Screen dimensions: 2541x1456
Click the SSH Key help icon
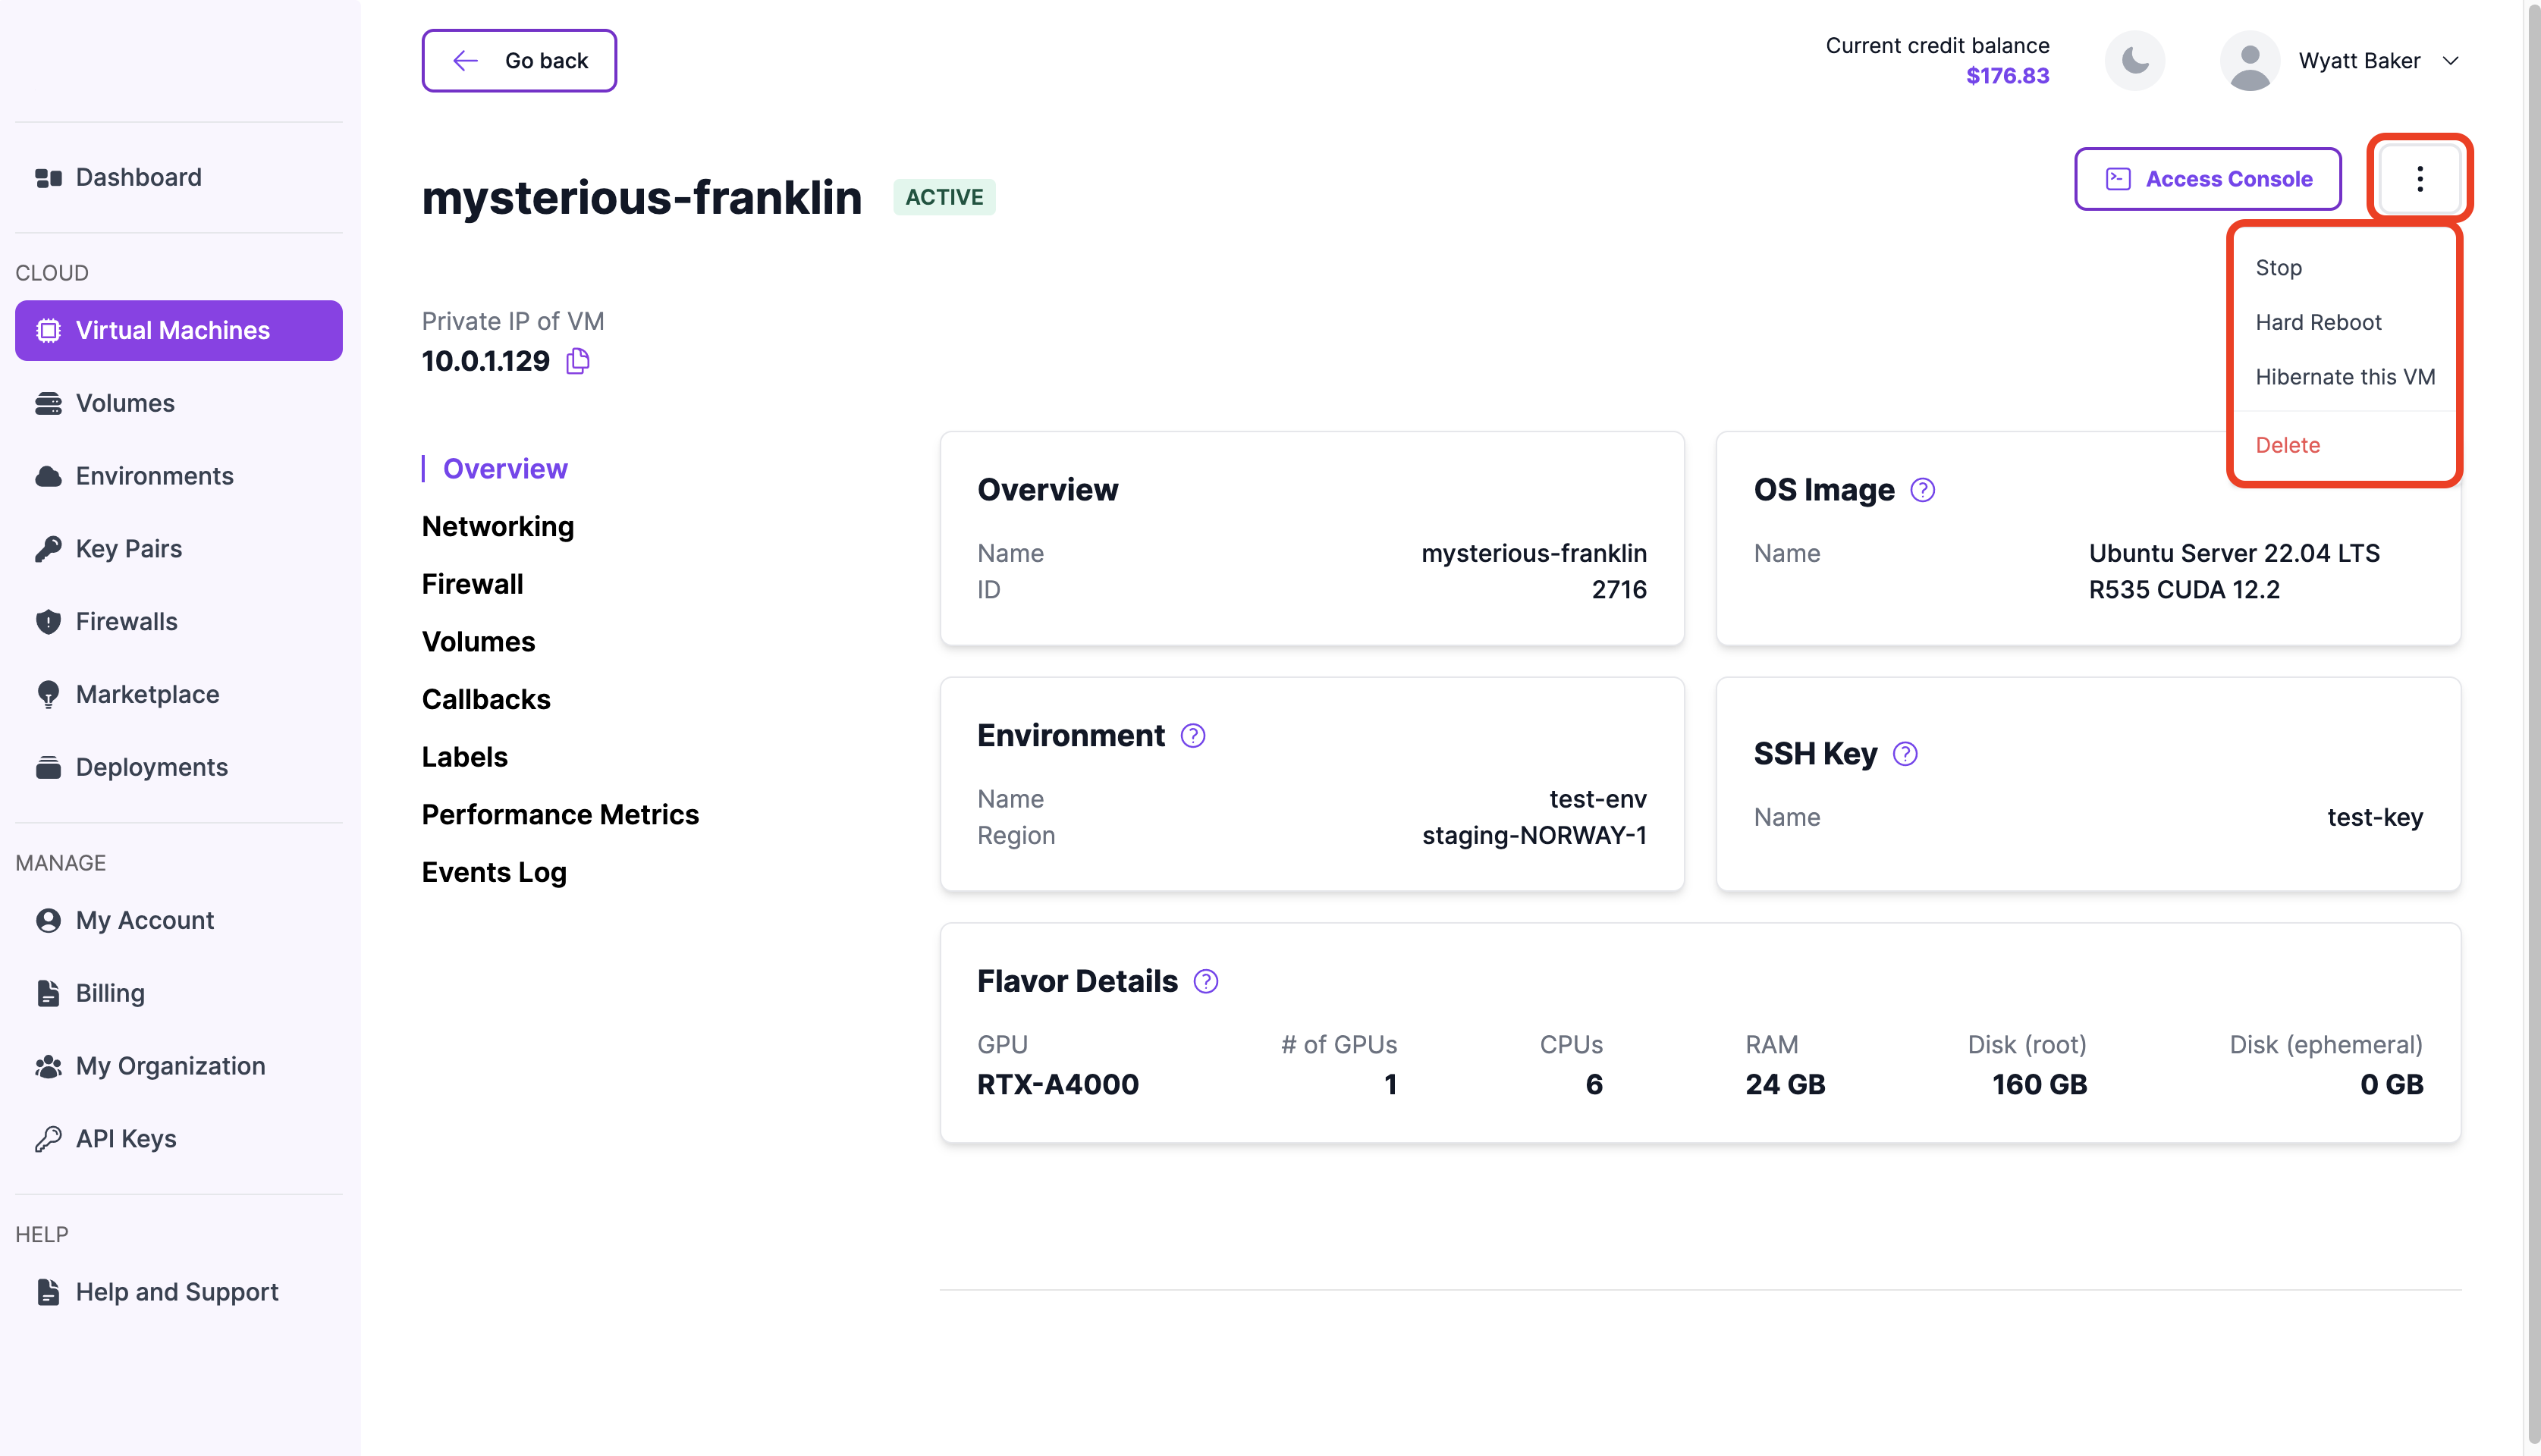(1904, 754)
